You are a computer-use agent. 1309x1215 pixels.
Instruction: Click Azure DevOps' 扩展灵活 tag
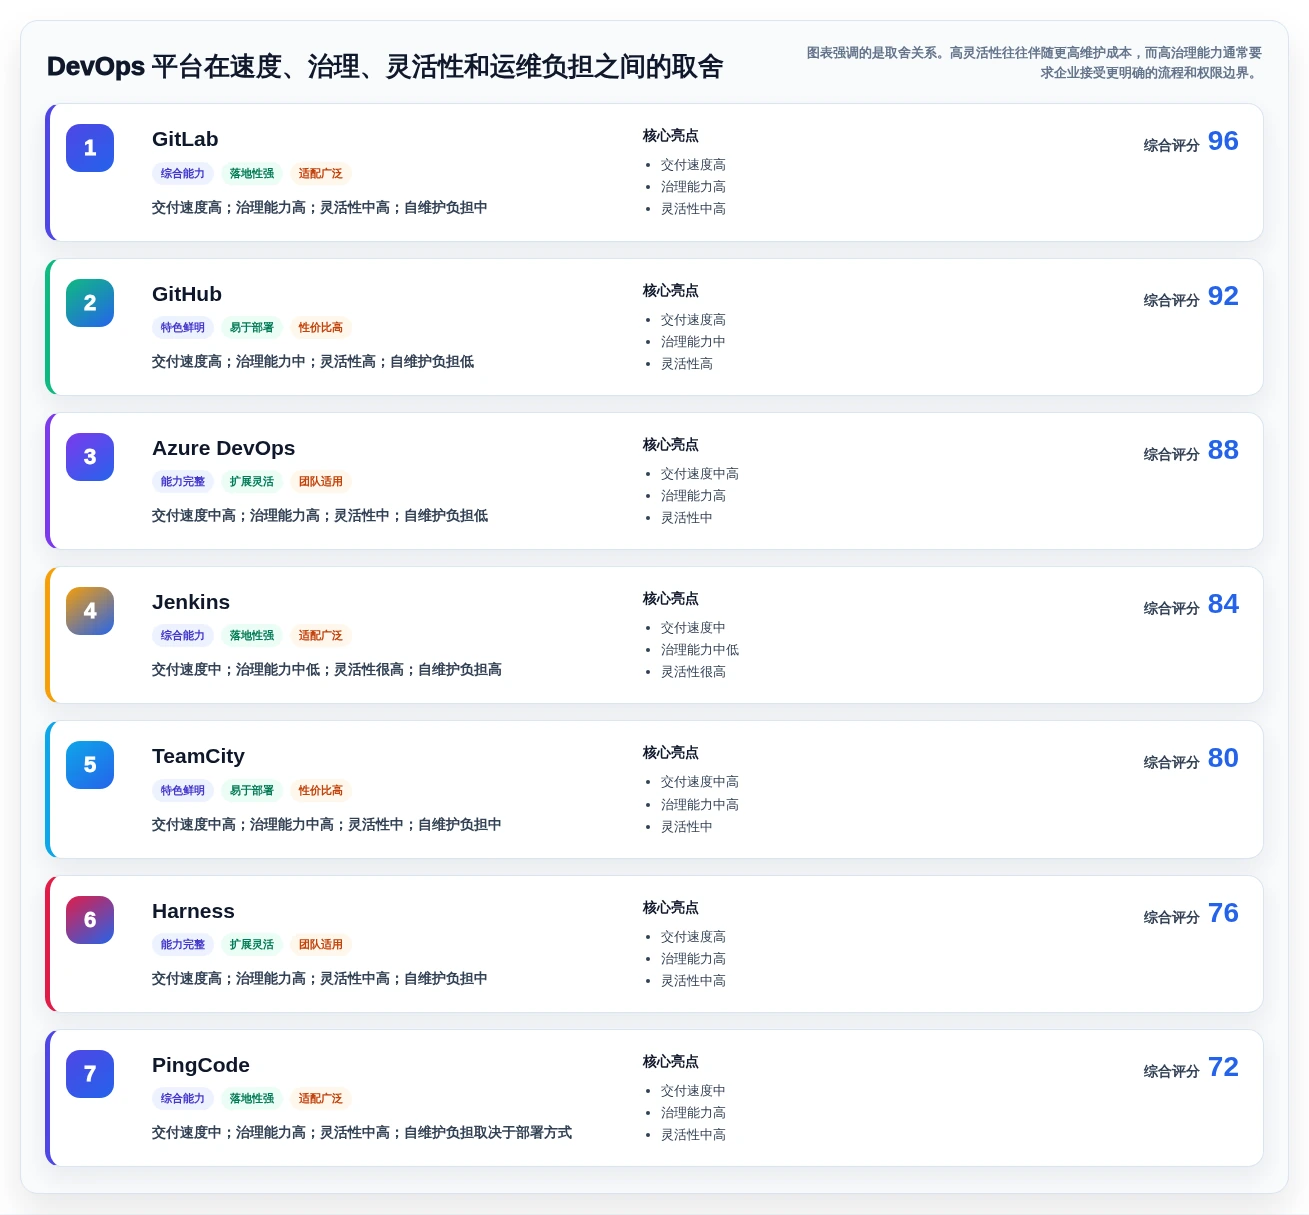coord(252,481)
